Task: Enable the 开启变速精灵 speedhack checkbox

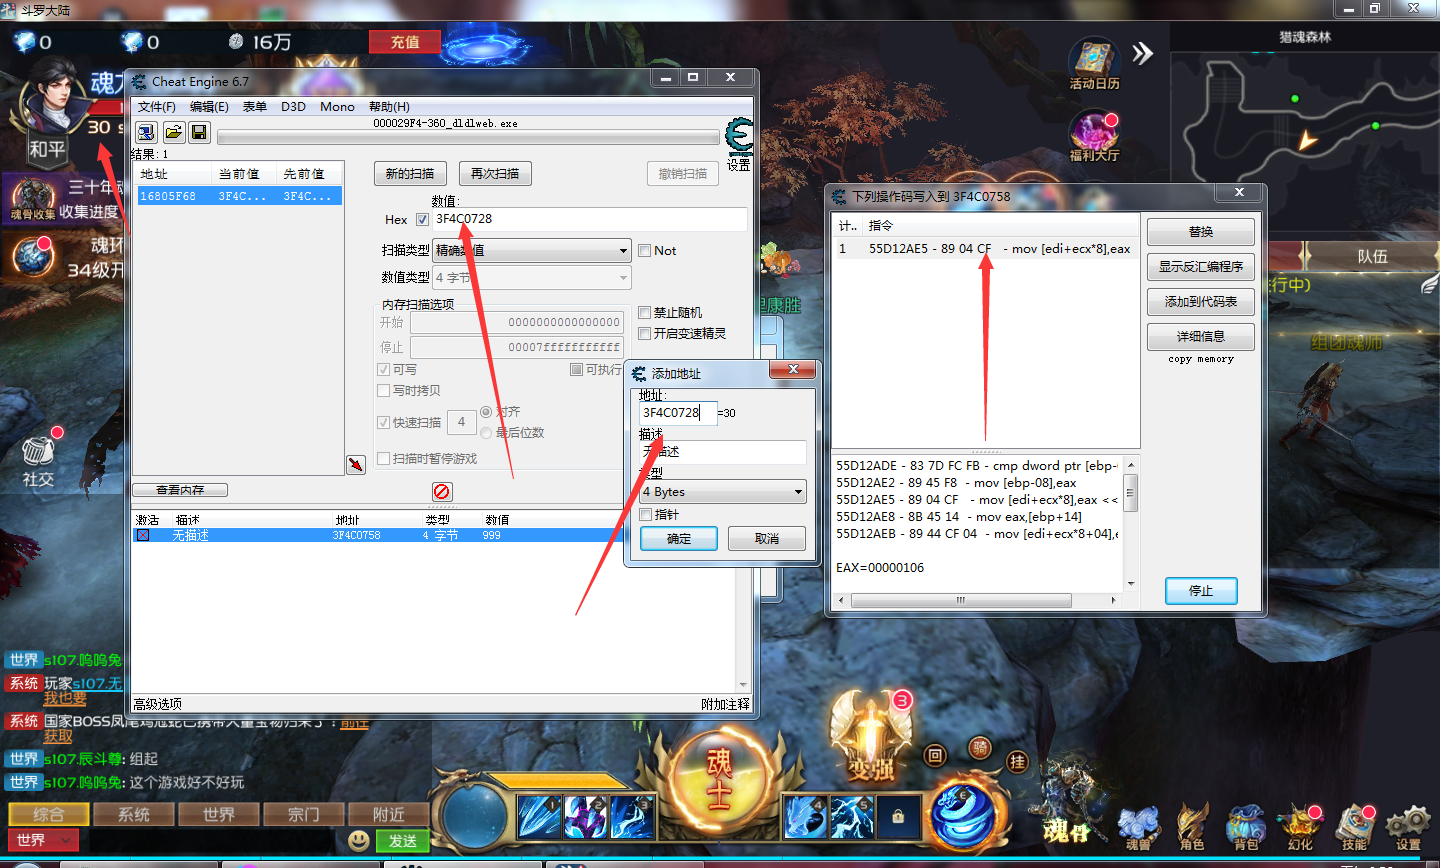Action: click(x=645, y=334)
